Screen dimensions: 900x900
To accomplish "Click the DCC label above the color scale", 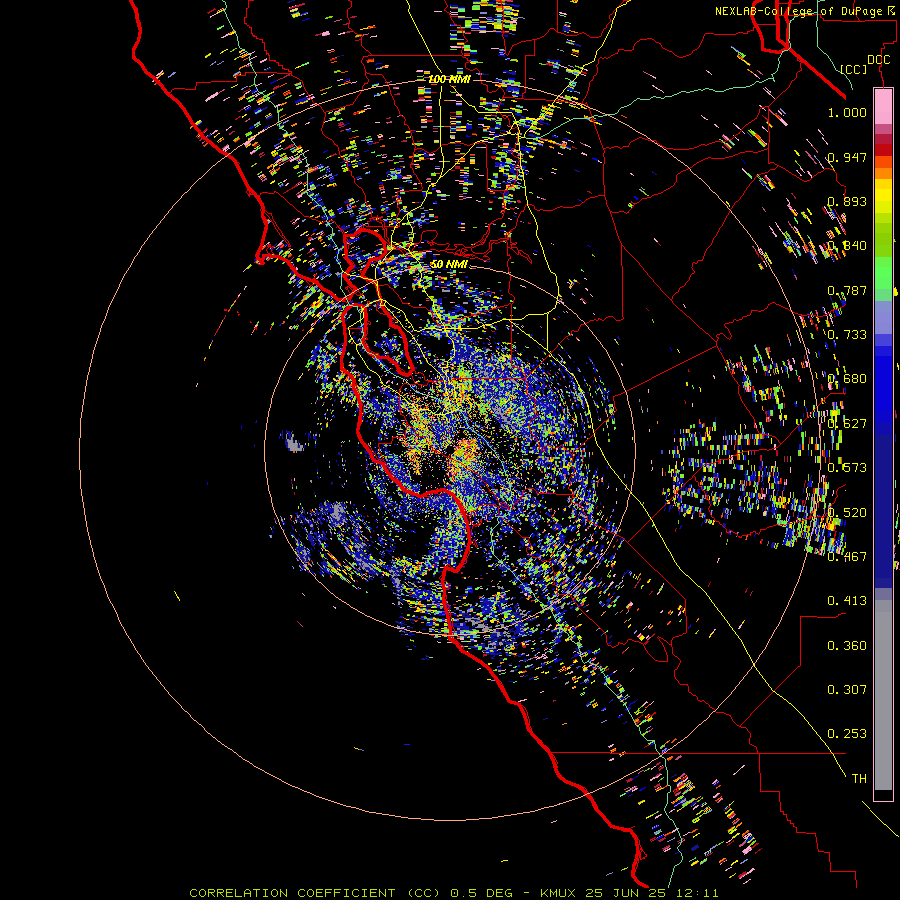I will pos(878,60).
